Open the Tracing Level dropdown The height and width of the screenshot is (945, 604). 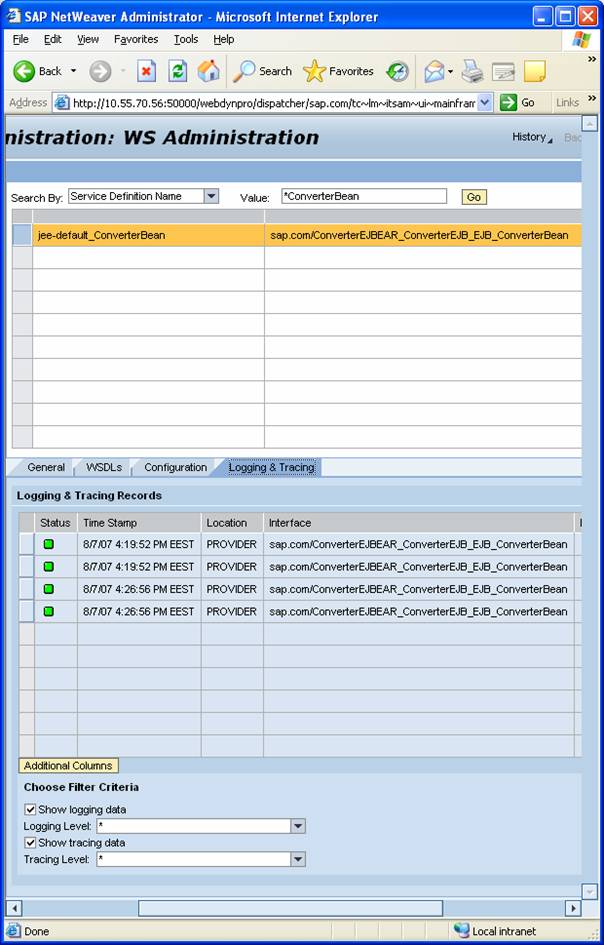[x=297, y=860]
